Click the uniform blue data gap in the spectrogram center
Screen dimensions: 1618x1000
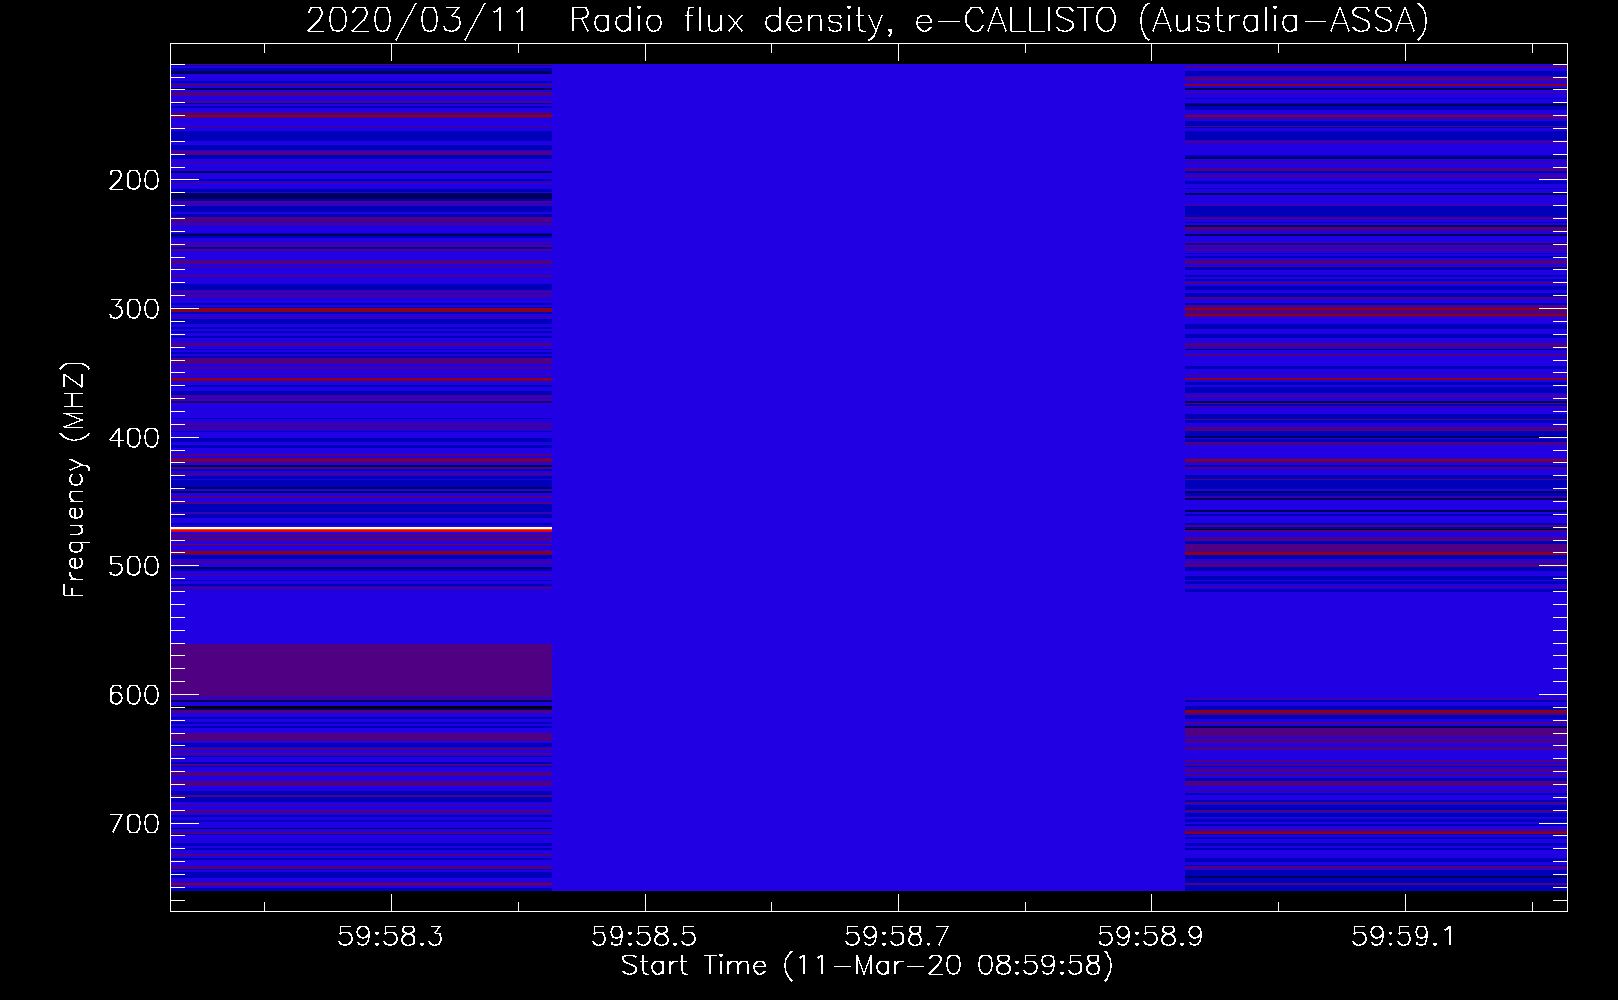[x=868, y=477]
